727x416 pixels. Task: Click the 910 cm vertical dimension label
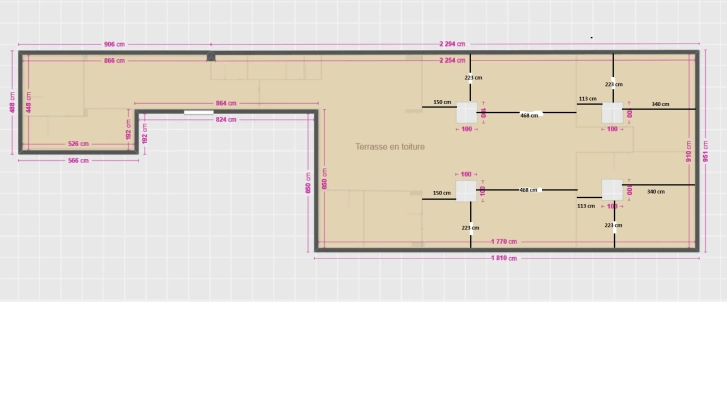coord(688,155)
